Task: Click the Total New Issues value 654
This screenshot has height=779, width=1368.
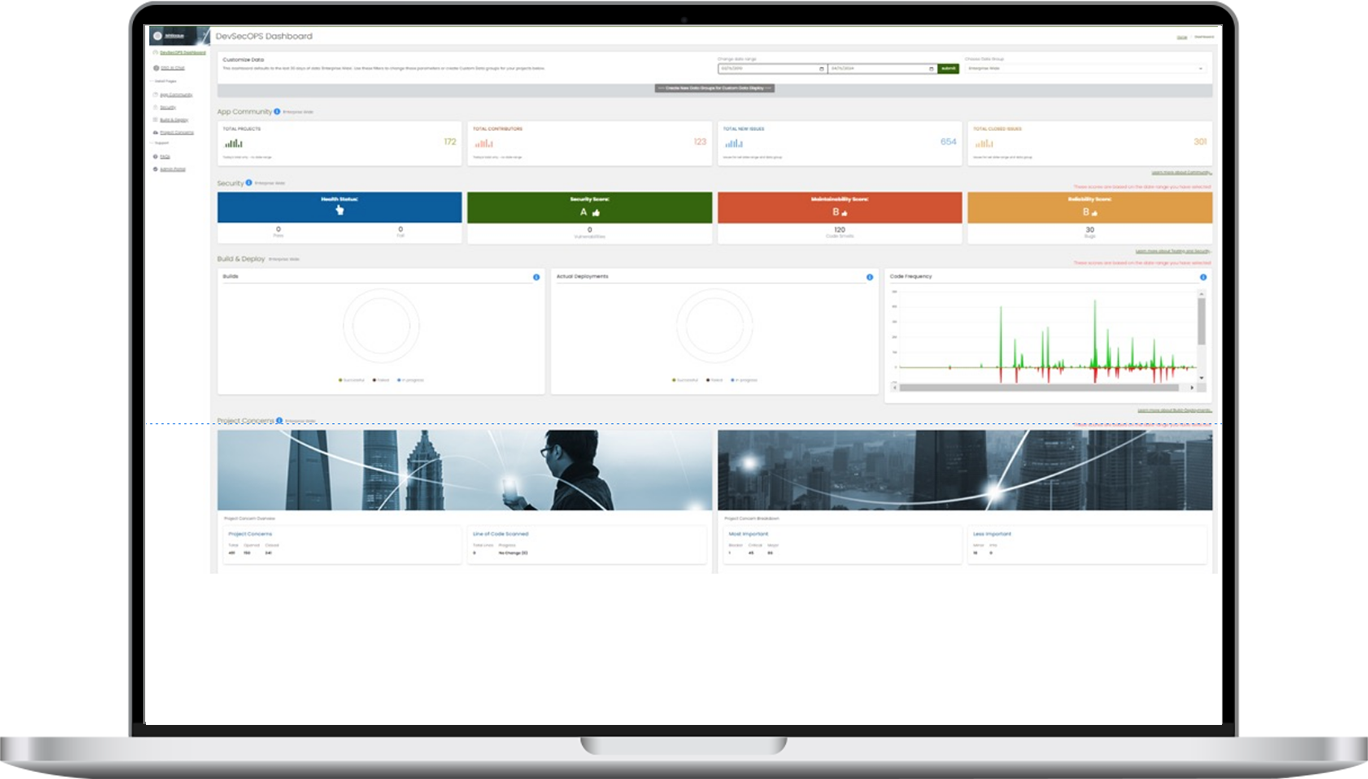Action: point(948,142)
